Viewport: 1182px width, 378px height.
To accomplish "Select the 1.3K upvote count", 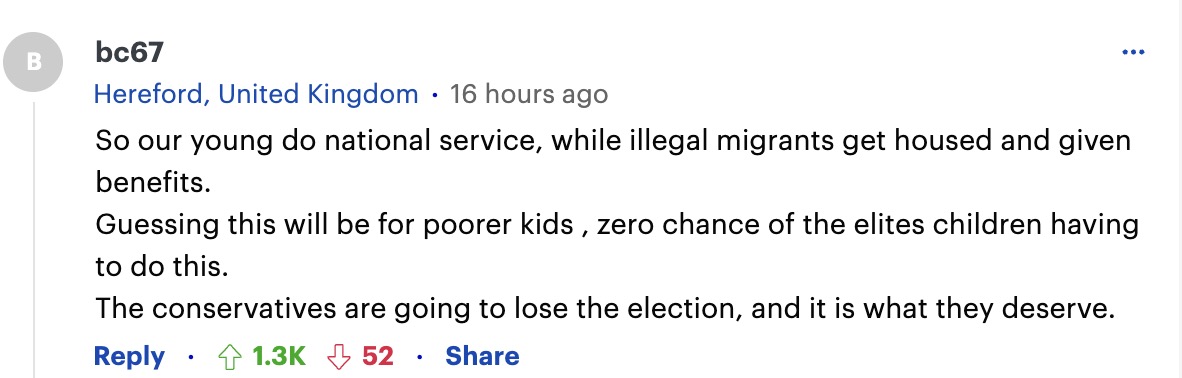I will click(279, 356).
